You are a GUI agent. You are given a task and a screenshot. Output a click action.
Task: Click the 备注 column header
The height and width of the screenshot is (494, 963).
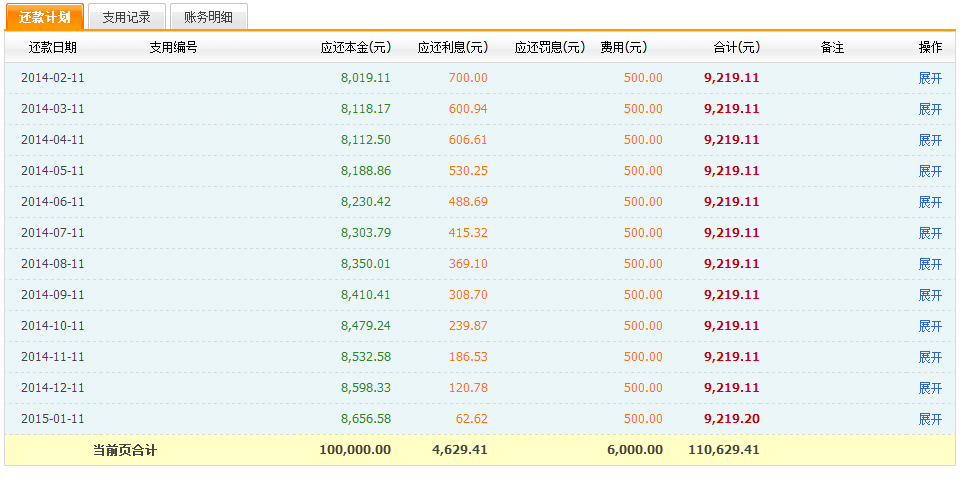tap(832, 47)
